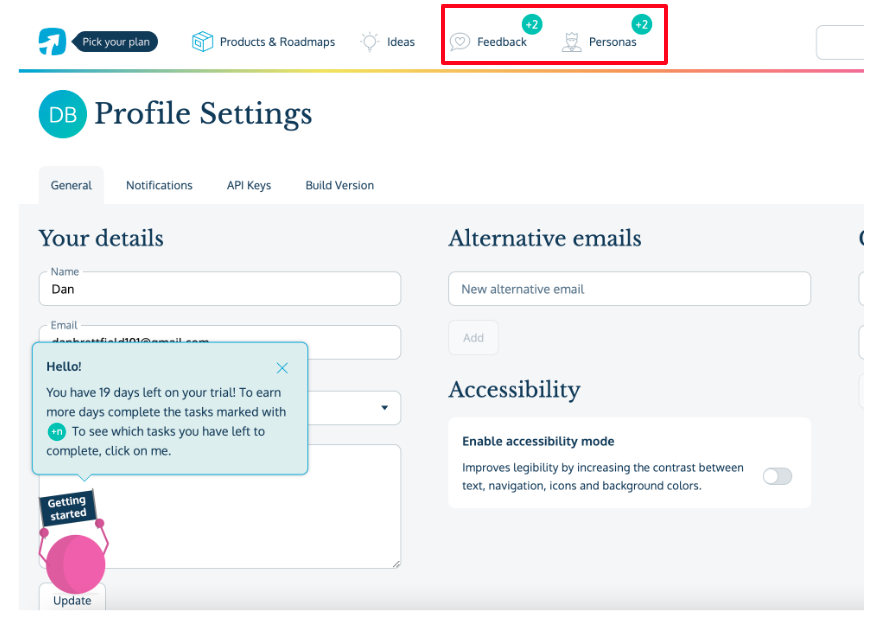This screenshot has width=875, height=625.
Task: Click the ProdPad rocket logo icon
Action: click(52, 41)
